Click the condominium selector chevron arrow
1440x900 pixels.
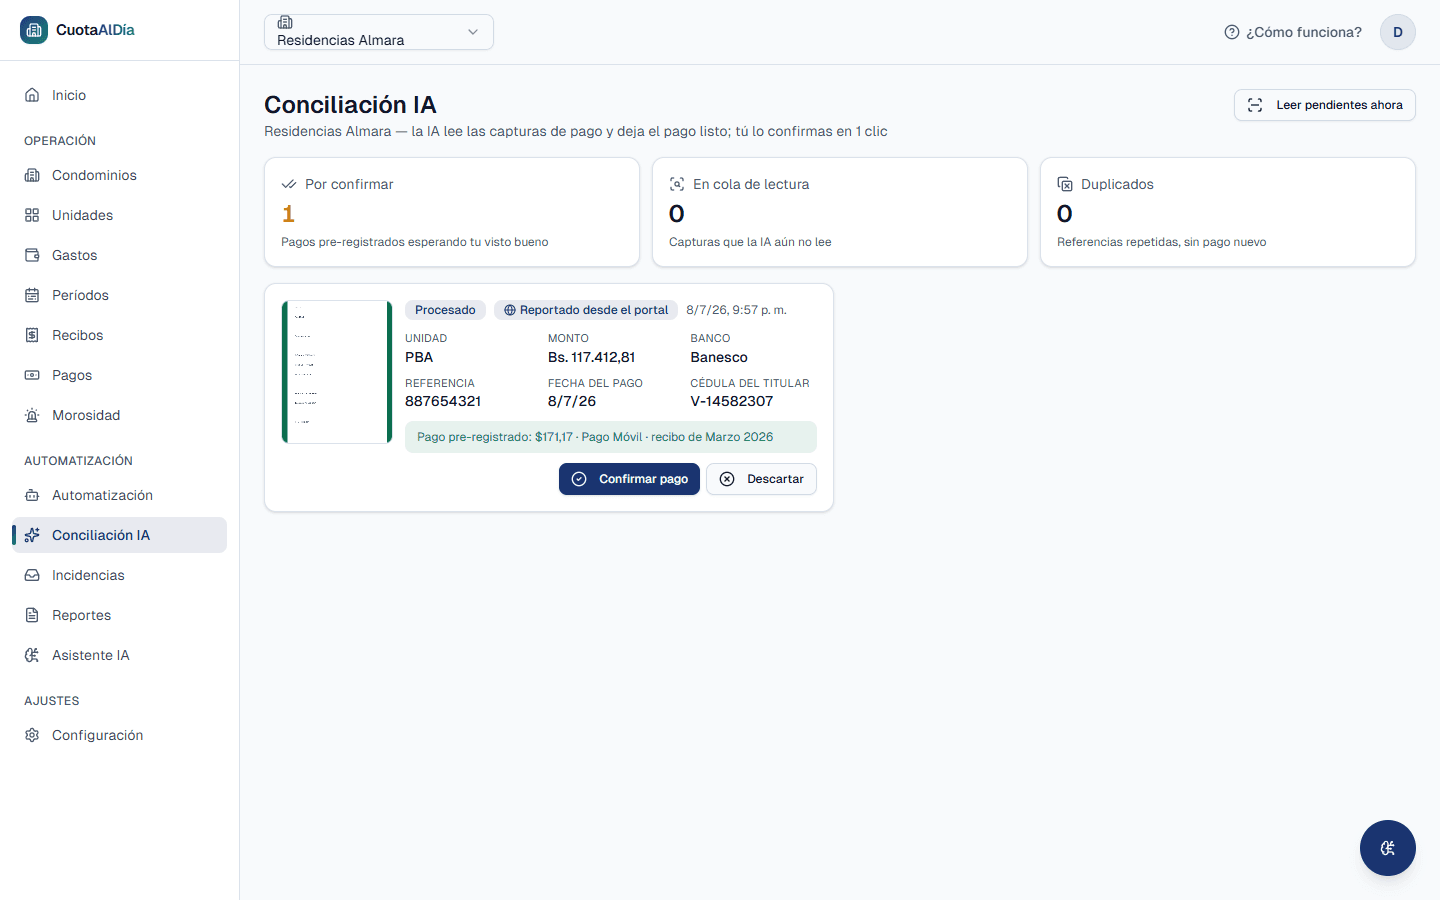473,32
